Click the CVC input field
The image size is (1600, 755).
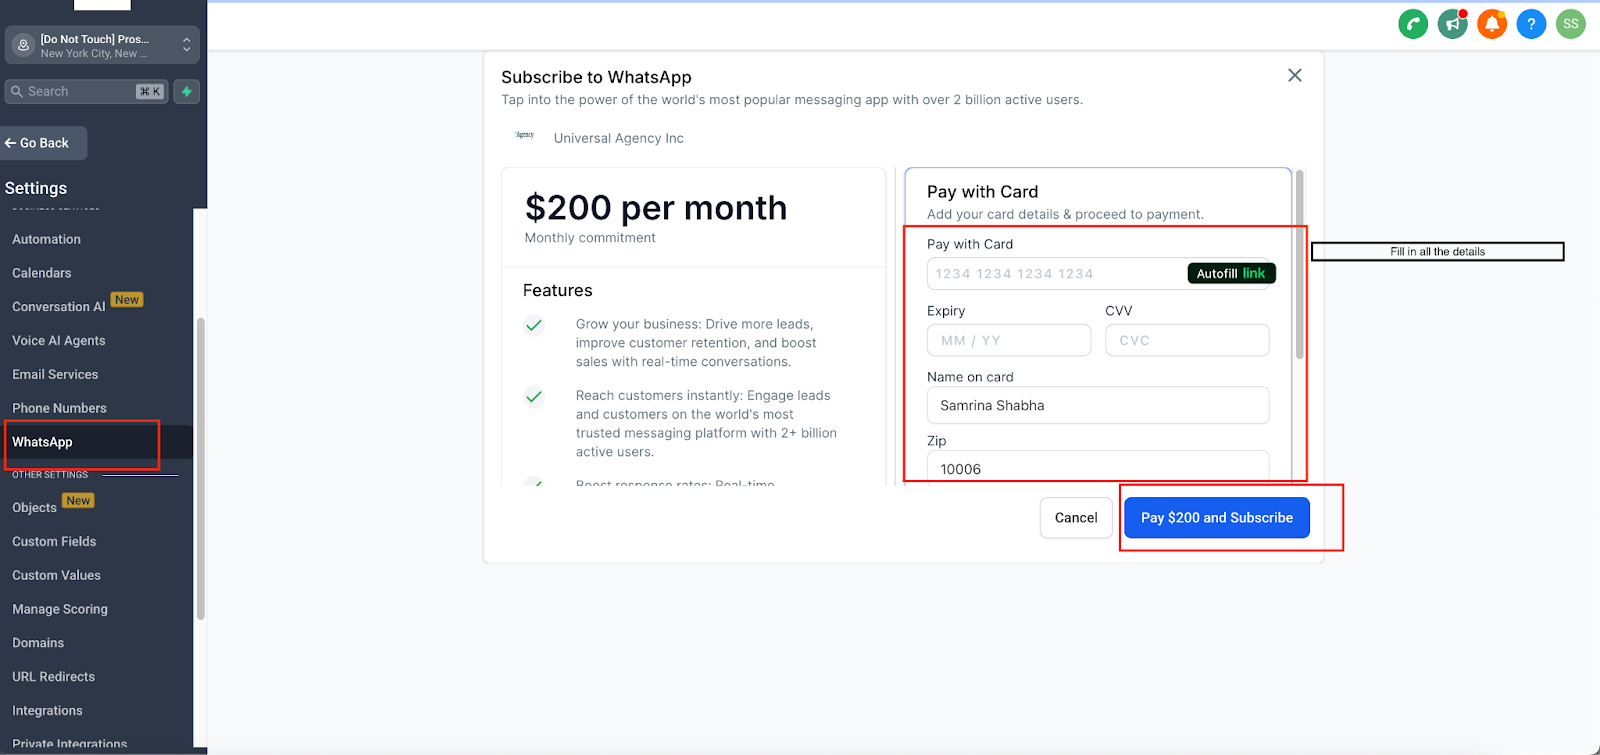click(x=1187, y=340)
